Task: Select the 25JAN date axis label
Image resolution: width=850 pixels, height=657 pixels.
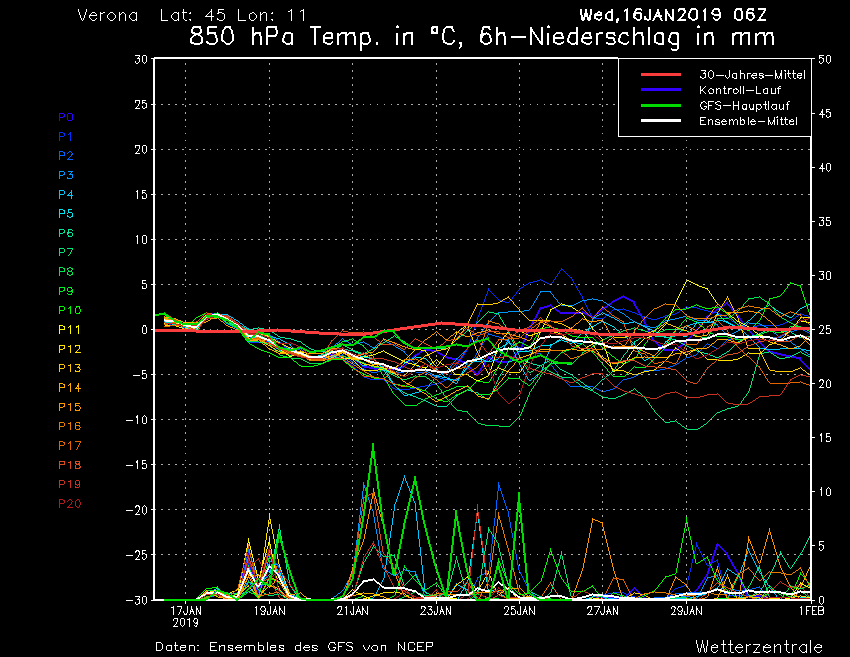Action: pos(519,609)
